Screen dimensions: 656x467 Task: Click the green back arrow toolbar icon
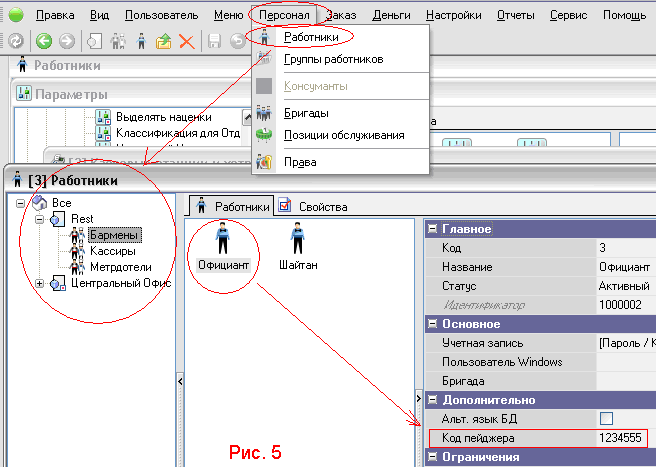tap(43, 41)
